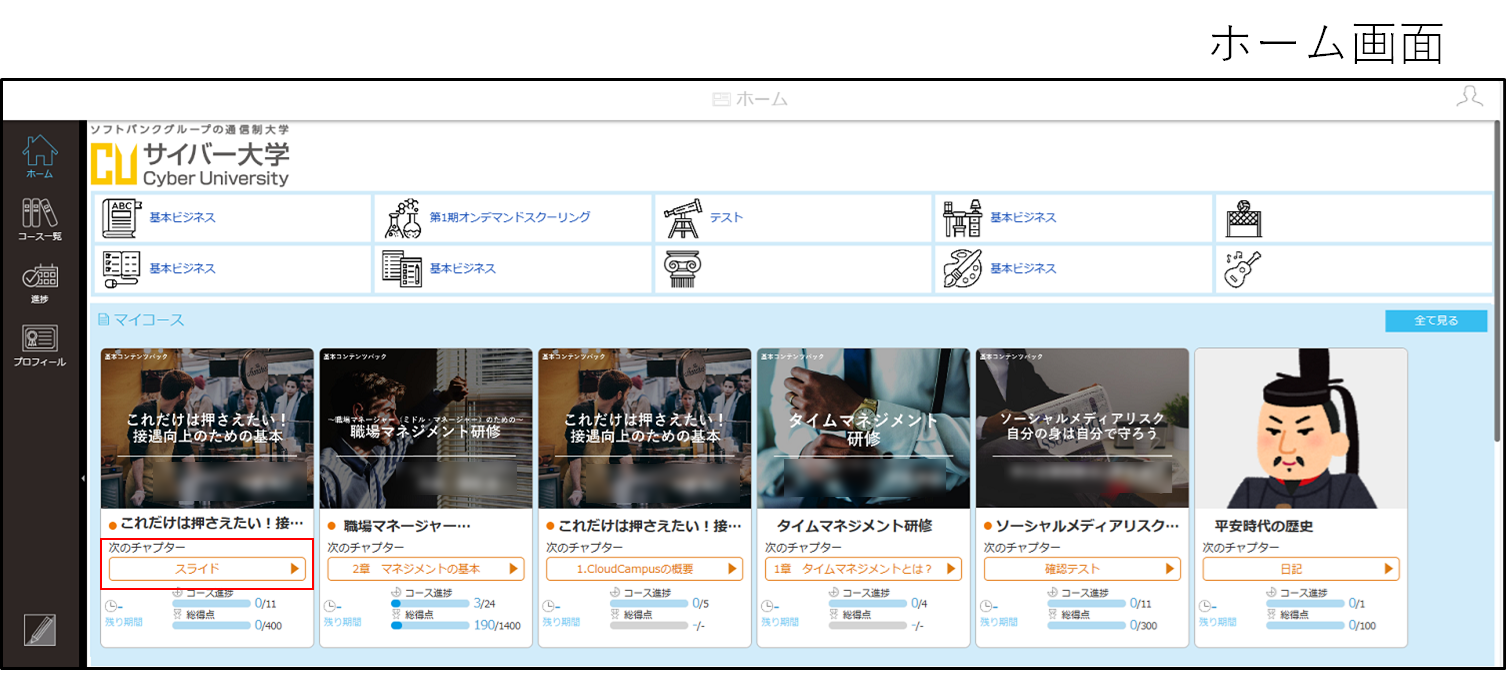Click the clock icon on the タイムマネジメント研修 card
Screen dimensions: 1506x673
(767, 606)
